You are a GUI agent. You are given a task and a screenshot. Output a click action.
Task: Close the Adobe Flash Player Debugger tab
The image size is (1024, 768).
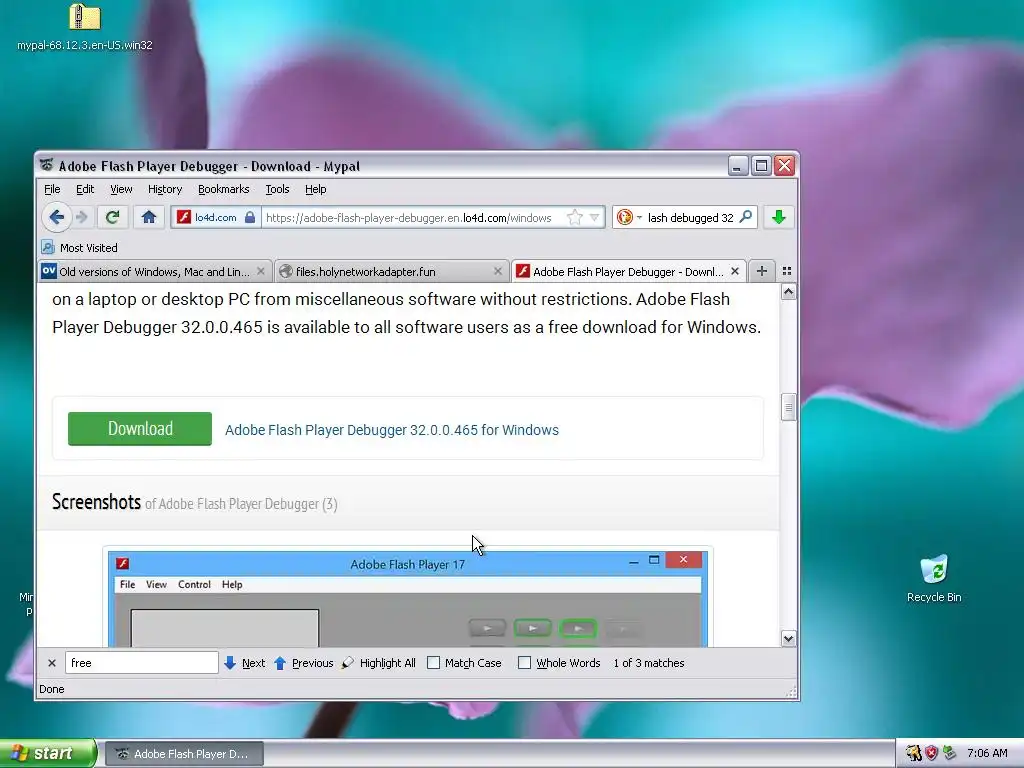(x=735, y=271)
